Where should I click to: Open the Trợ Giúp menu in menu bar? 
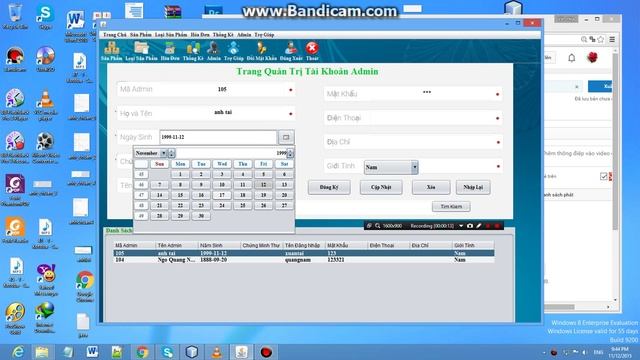coord(264,35)
